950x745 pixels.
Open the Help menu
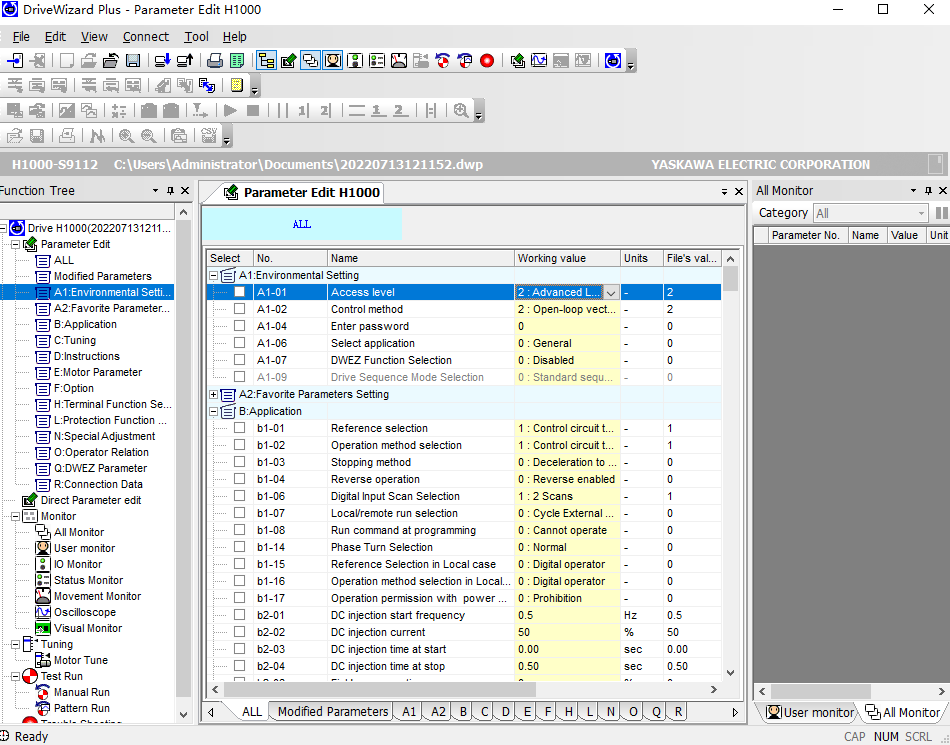(x=234, y=37)
